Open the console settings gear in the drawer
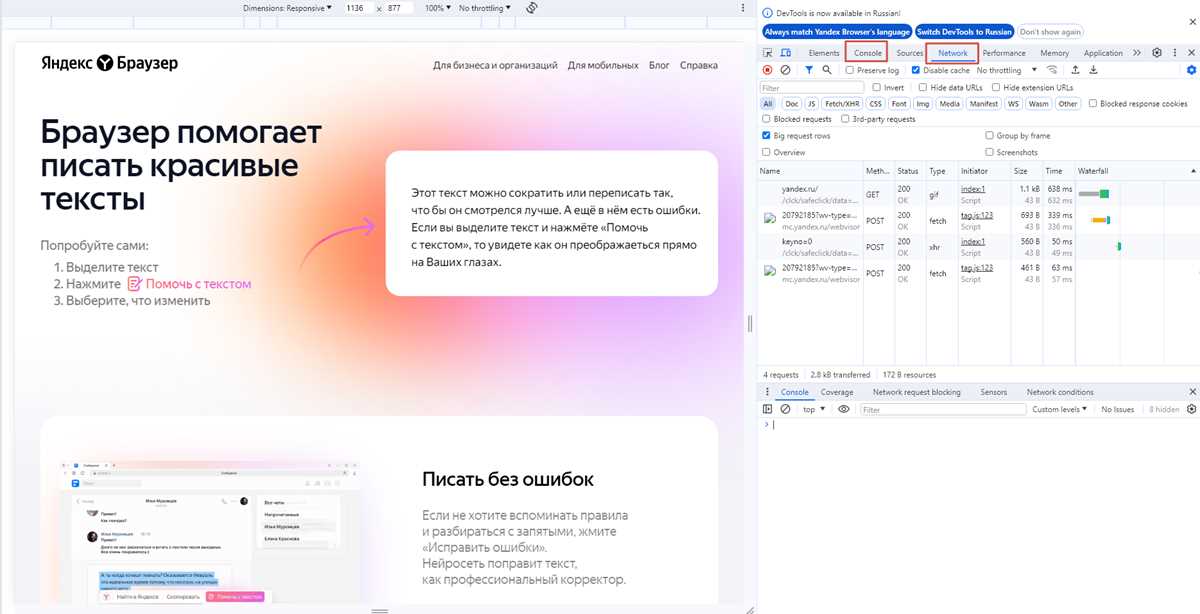This screenshot has height=614, width=1200. [x=1191, y=409]
